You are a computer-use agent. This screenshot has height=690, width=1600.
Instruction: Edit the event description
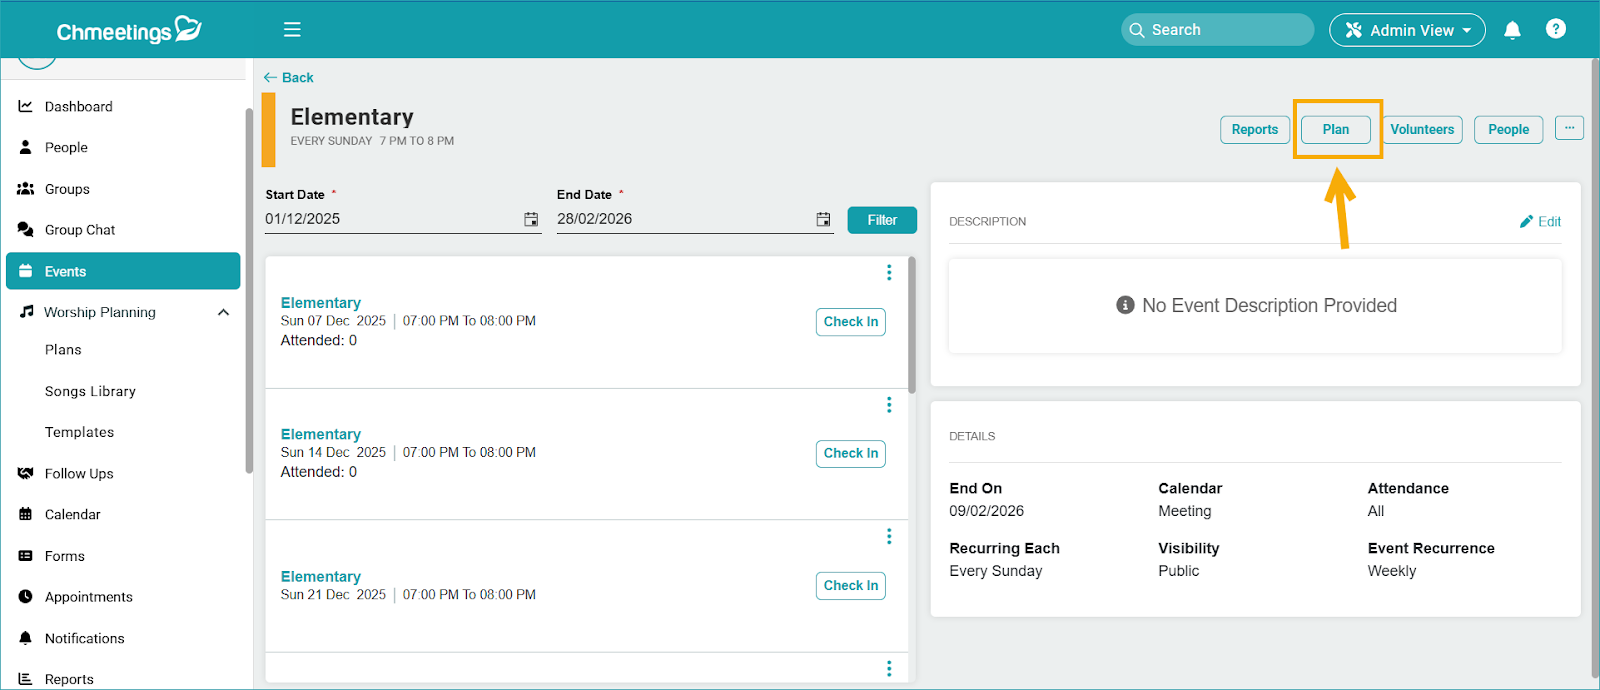[x=1540, y=222]
